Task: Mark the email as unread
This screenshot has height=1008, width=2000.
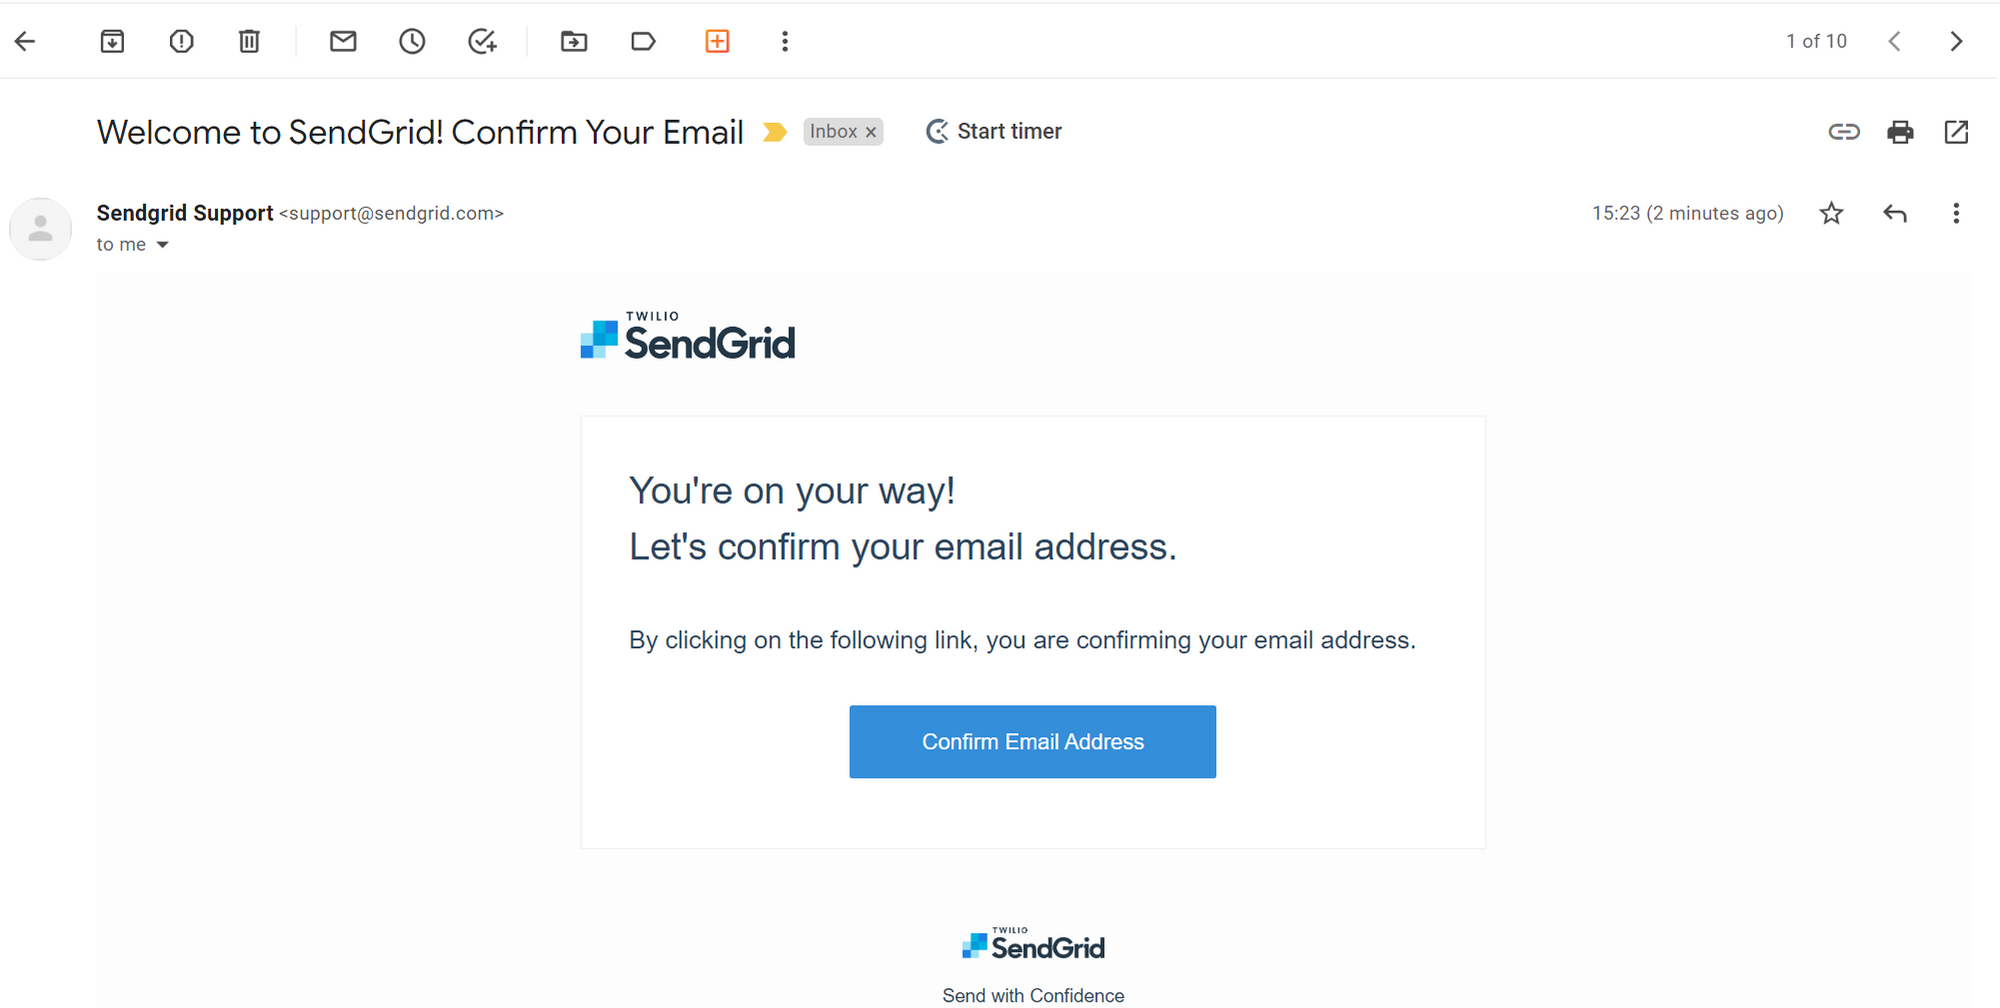Action: 343,41
